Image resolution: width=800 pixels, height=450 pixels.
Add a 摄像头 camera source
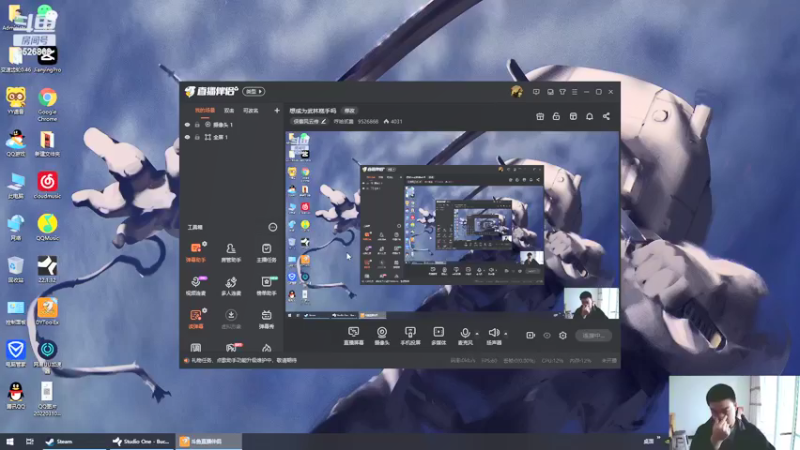coord(382,336)
